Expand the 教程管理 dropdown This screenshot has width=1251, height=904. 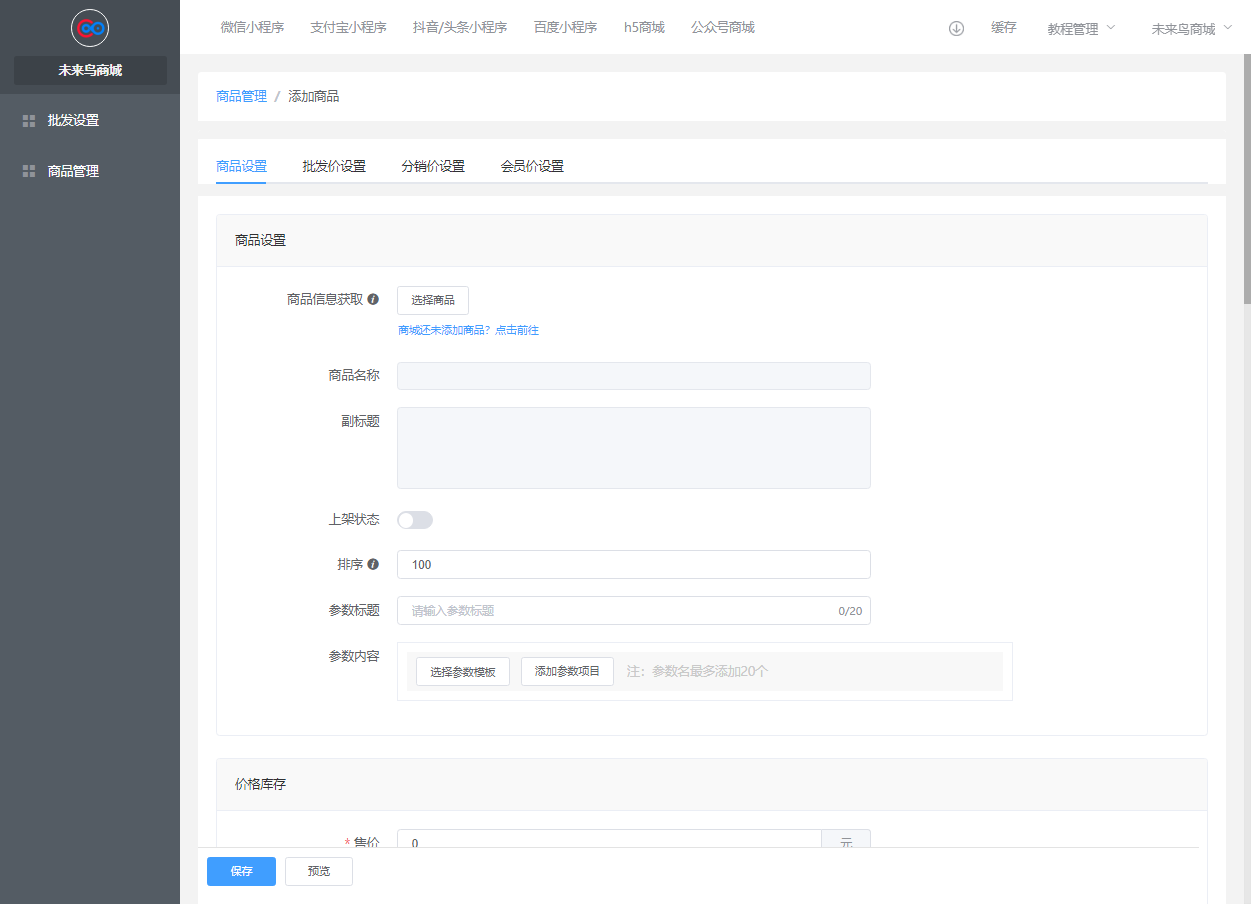coord(1080,29)
